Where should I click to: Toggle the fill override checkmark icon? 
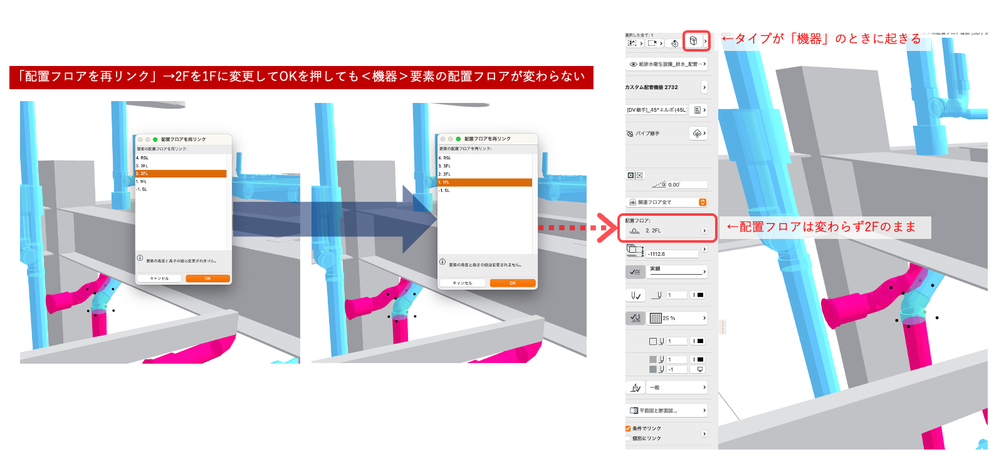(x=635, y=318)
